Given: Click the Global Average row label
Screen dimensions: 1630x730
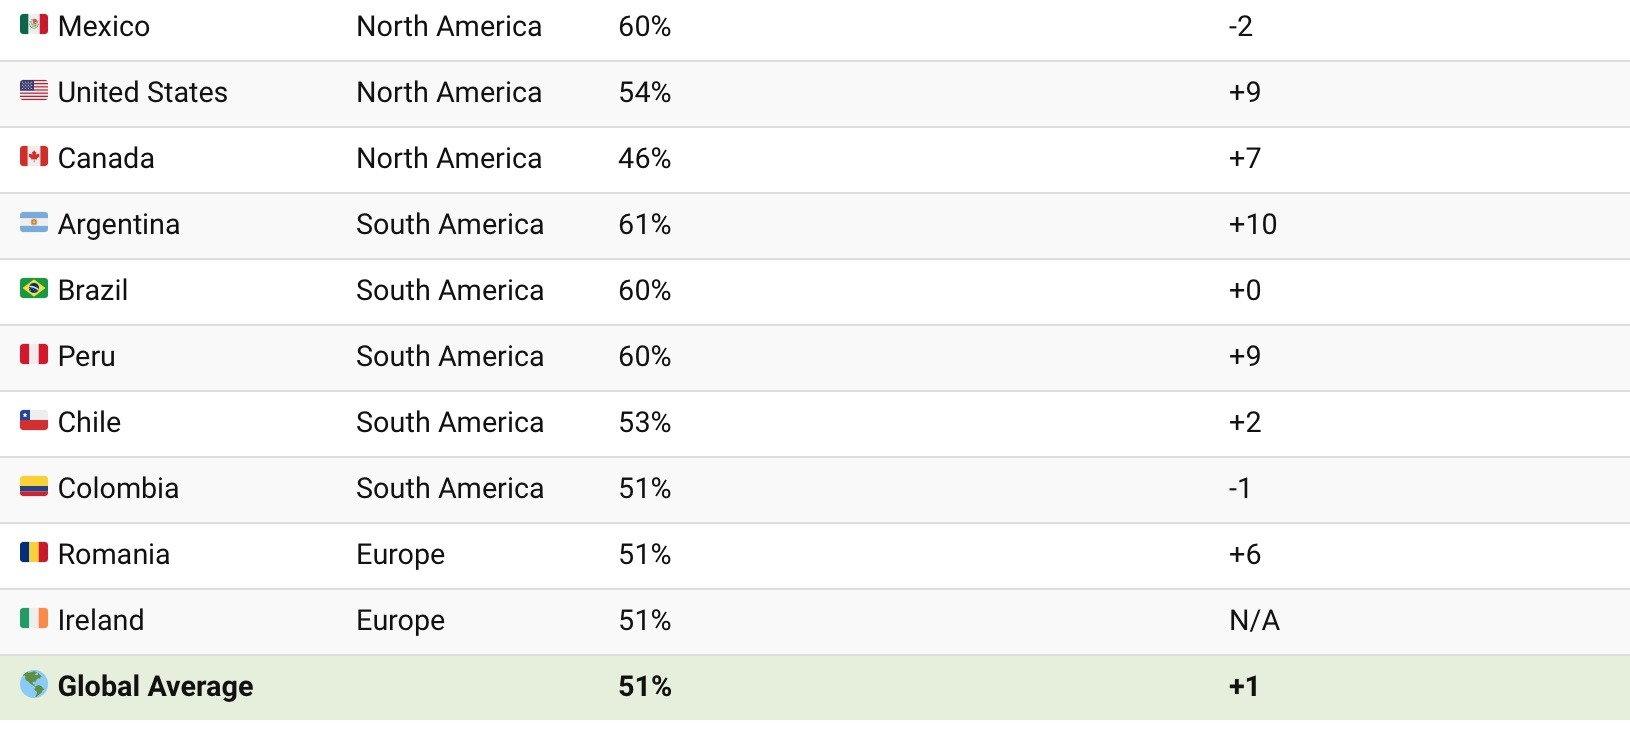Looking at the screenshot, I should [155, 686].
